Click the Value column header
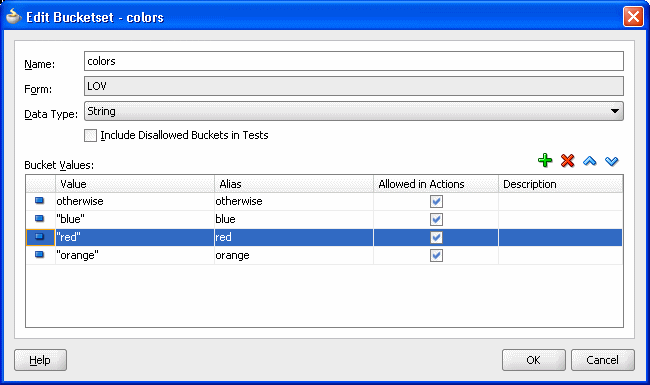The height and width of the screenshot is (385, 650). pos(135,184)
